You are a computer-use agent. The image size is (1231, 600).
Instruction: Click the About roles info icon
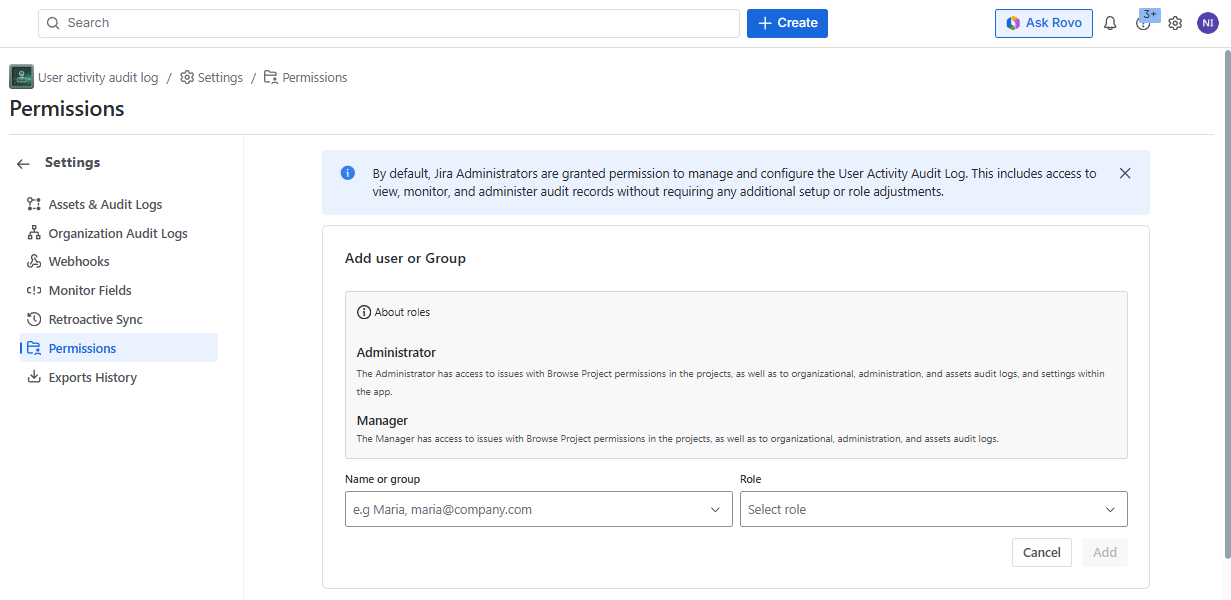click(x=364, y=312)
